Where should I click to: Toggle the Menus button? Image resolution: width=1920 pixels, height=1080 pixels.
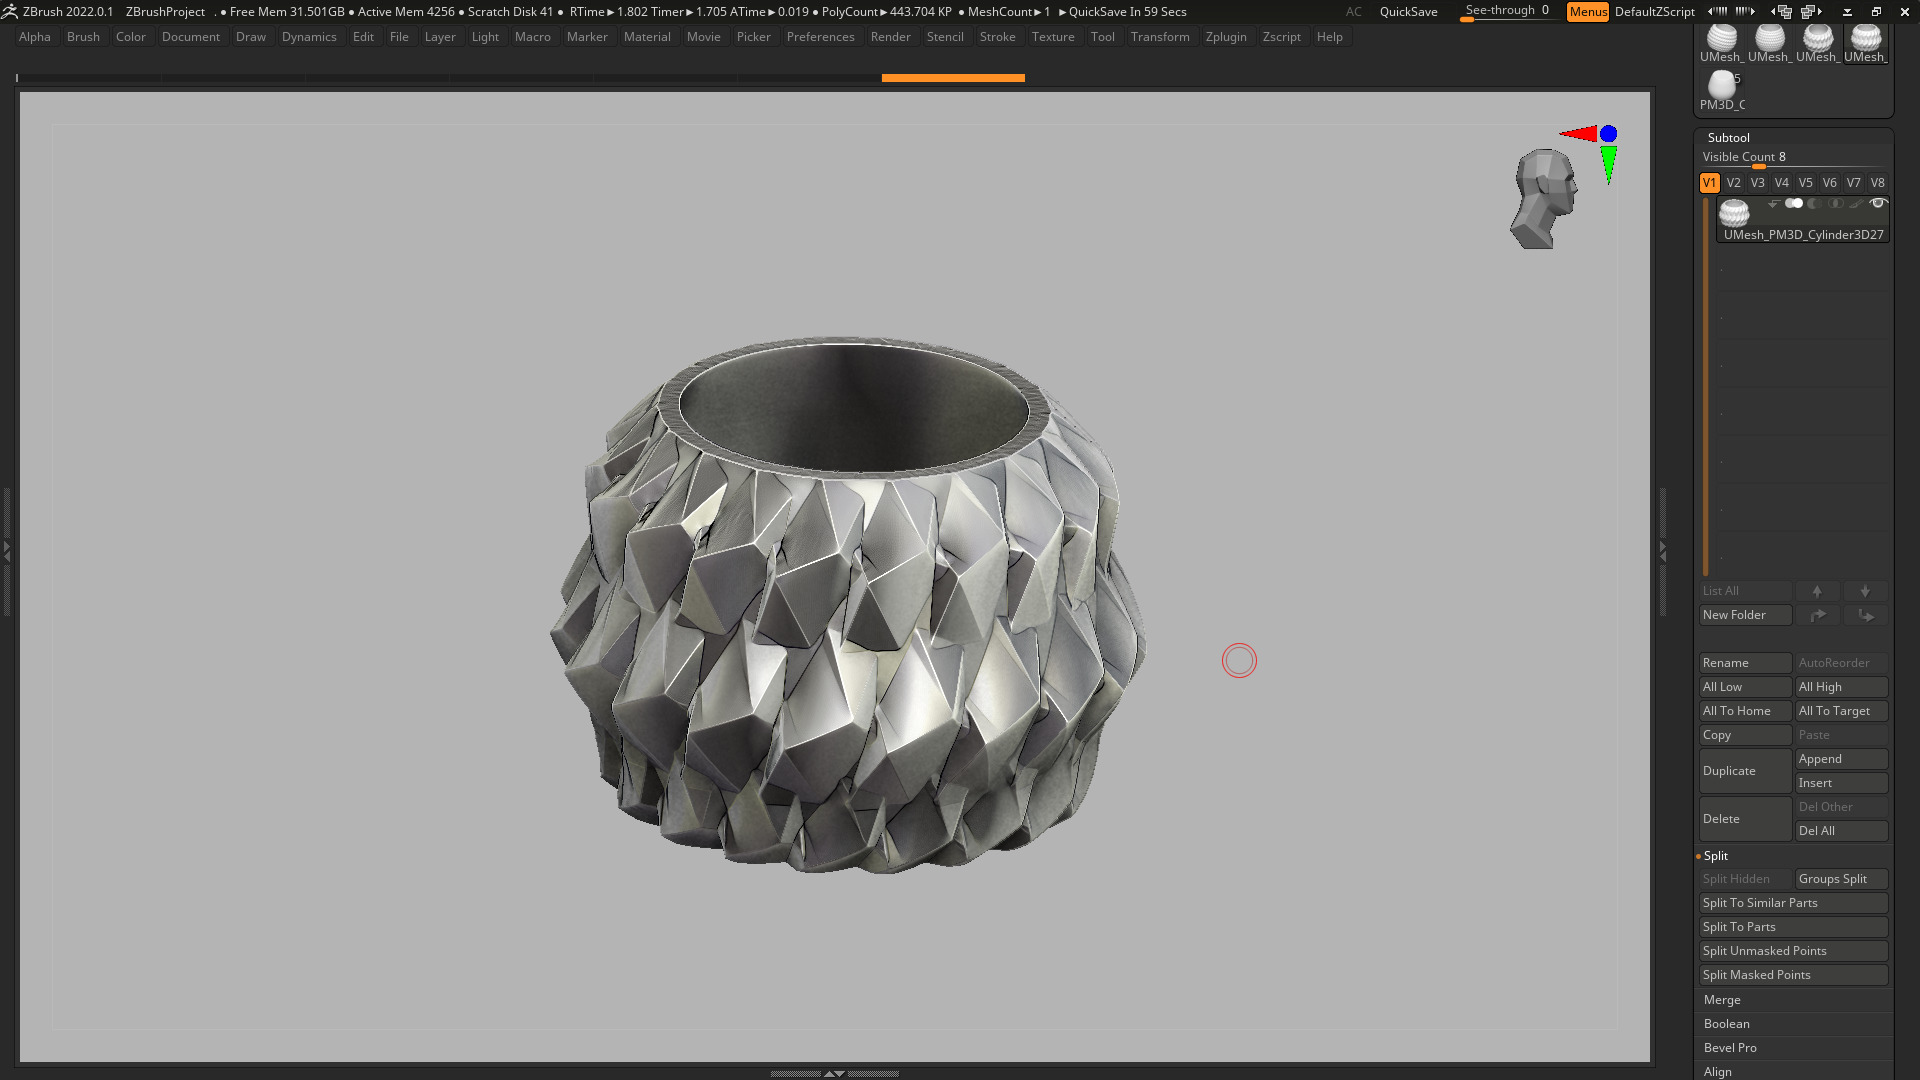[1588, 12]
